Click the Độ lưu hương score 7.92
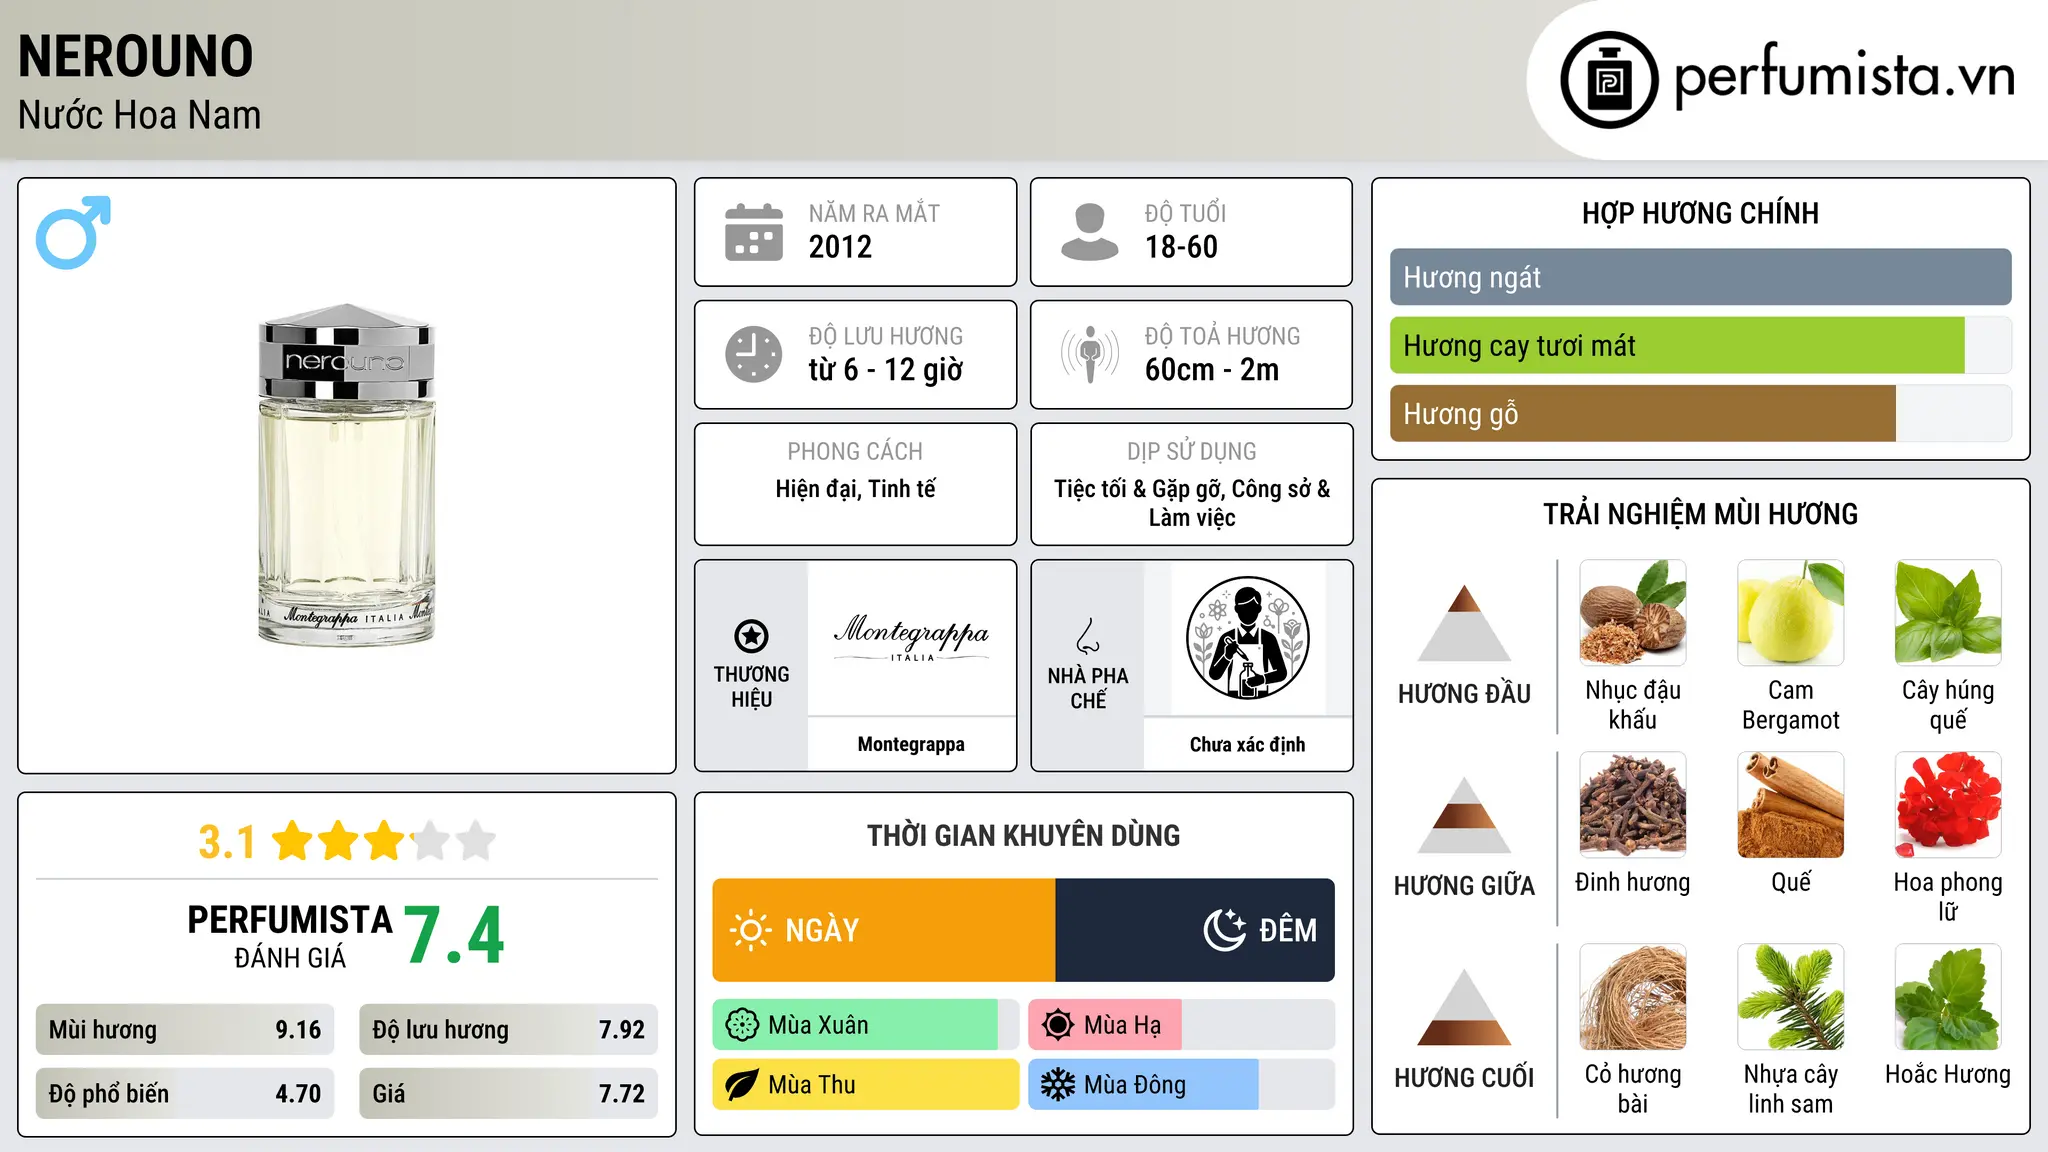Screen dimensions: 2048x1152 click(x=622, y=1030)
